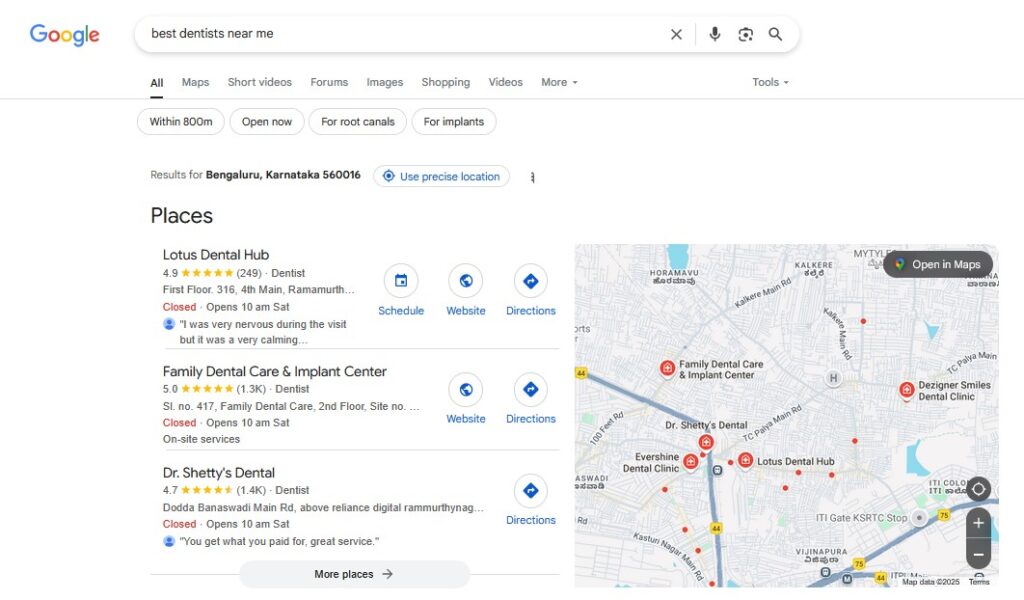Switch to the Short videos tab

(259, 82)
